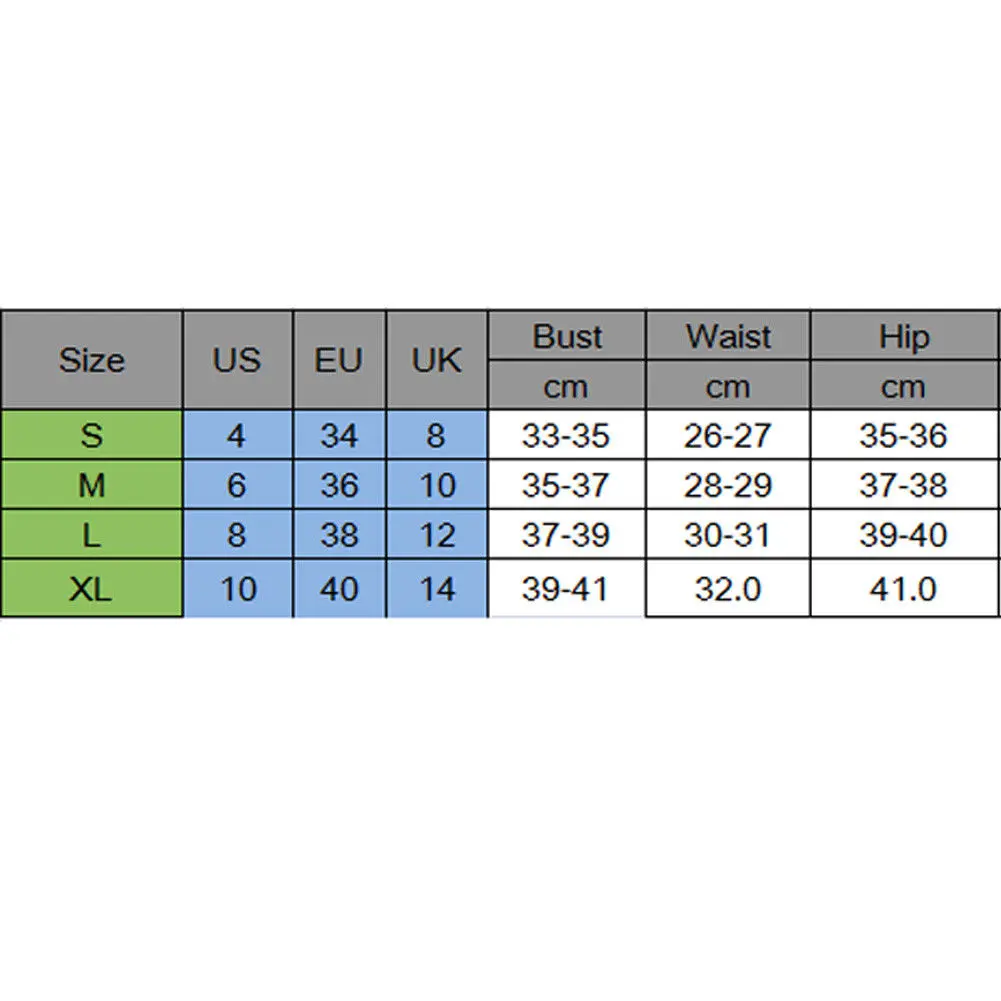Click the waist value 32.0 cell
1001x1001 pixels.
pos(728,589)
